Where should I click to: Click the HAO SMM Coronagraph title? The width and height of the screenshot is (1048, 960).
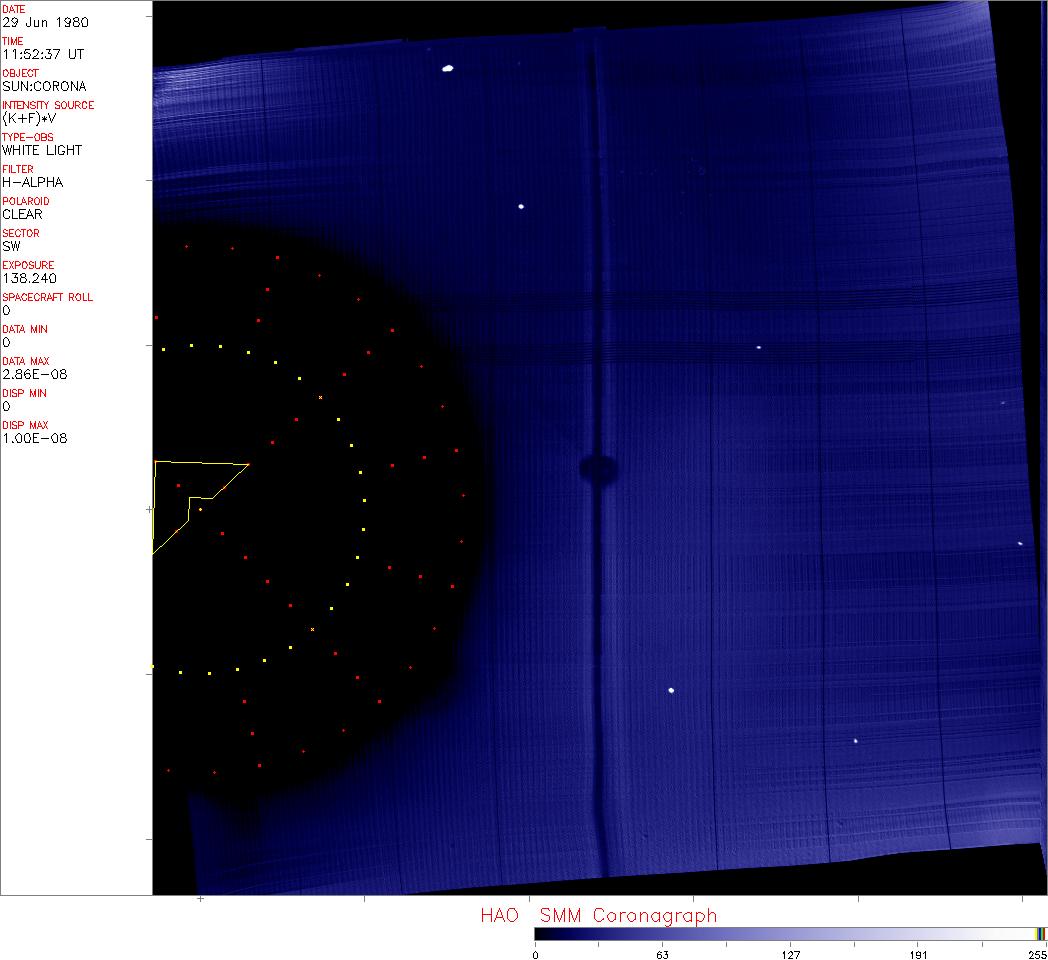(598, 915)
